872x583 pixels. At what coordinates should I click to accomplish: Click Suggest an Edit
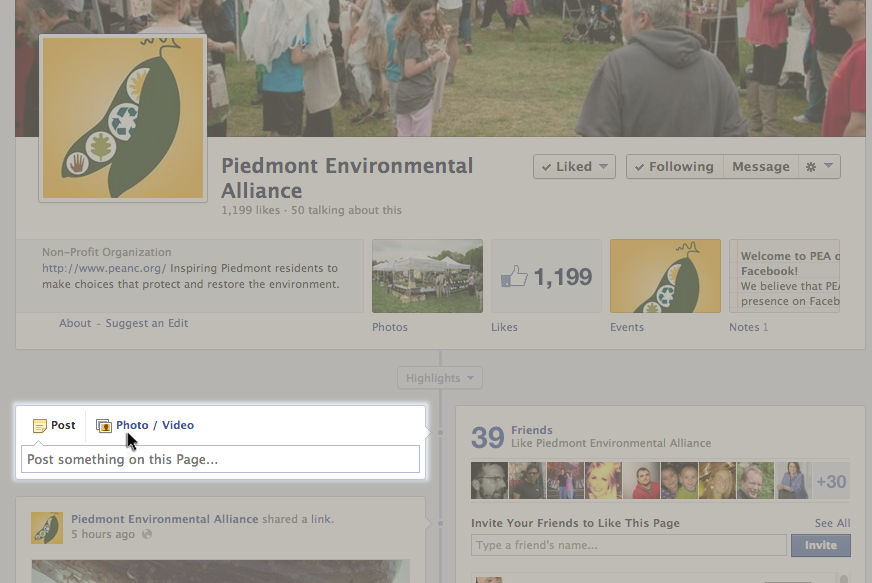147,323
